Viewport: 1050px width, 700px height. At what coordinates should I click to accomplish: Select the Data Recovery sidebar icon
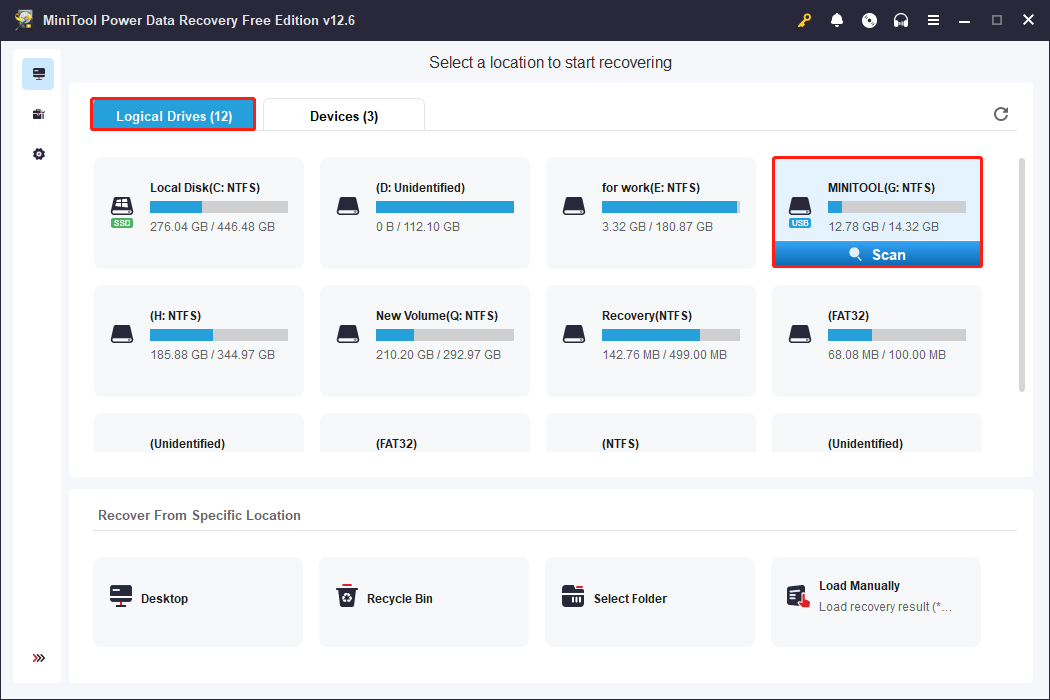pyautogui.click(x=38, y=73)
